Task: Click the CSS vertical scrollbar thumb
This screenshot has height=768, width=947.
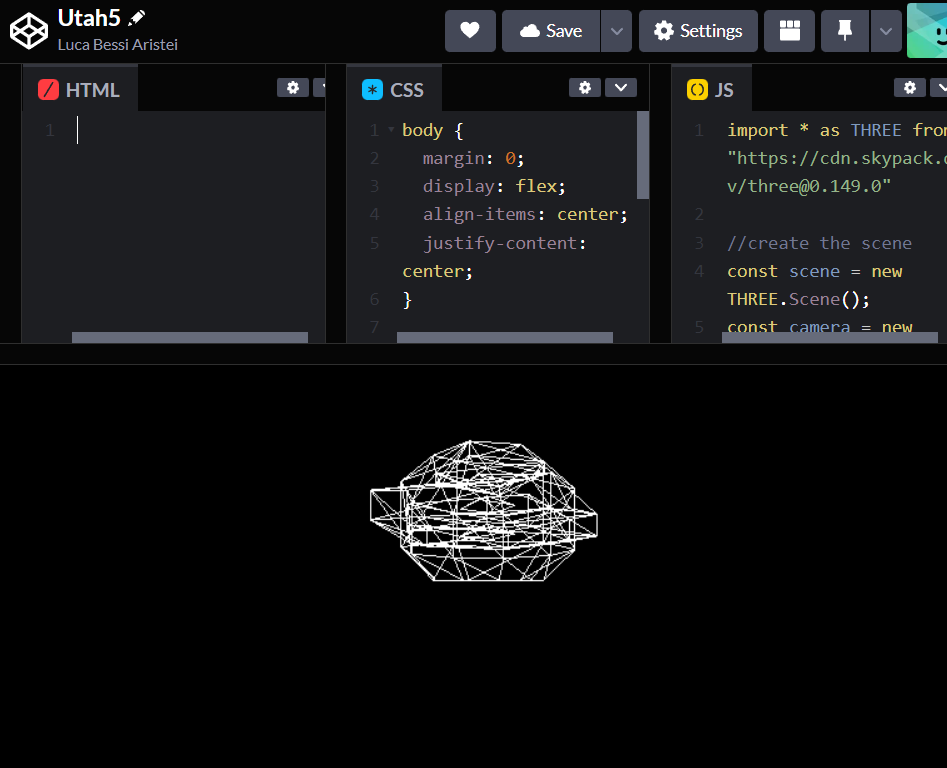Action: pyautogui.click(x=643, y=155)
